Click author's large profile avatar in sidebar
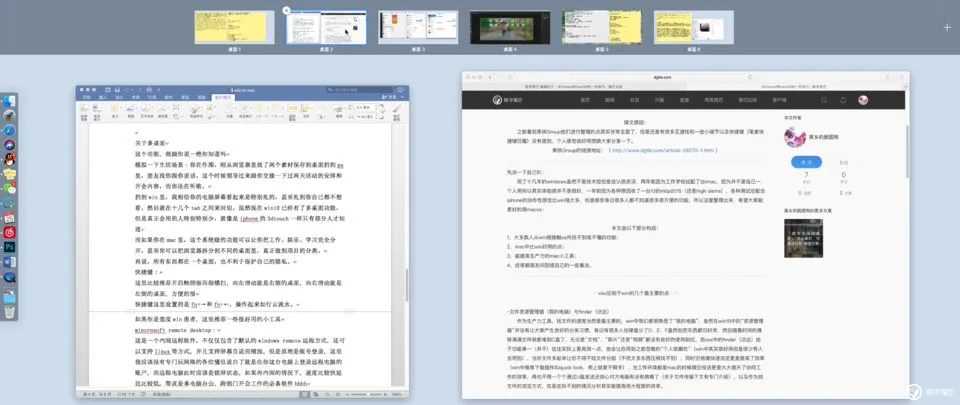Screen dimensions: 960x405 tap(795, 137)
